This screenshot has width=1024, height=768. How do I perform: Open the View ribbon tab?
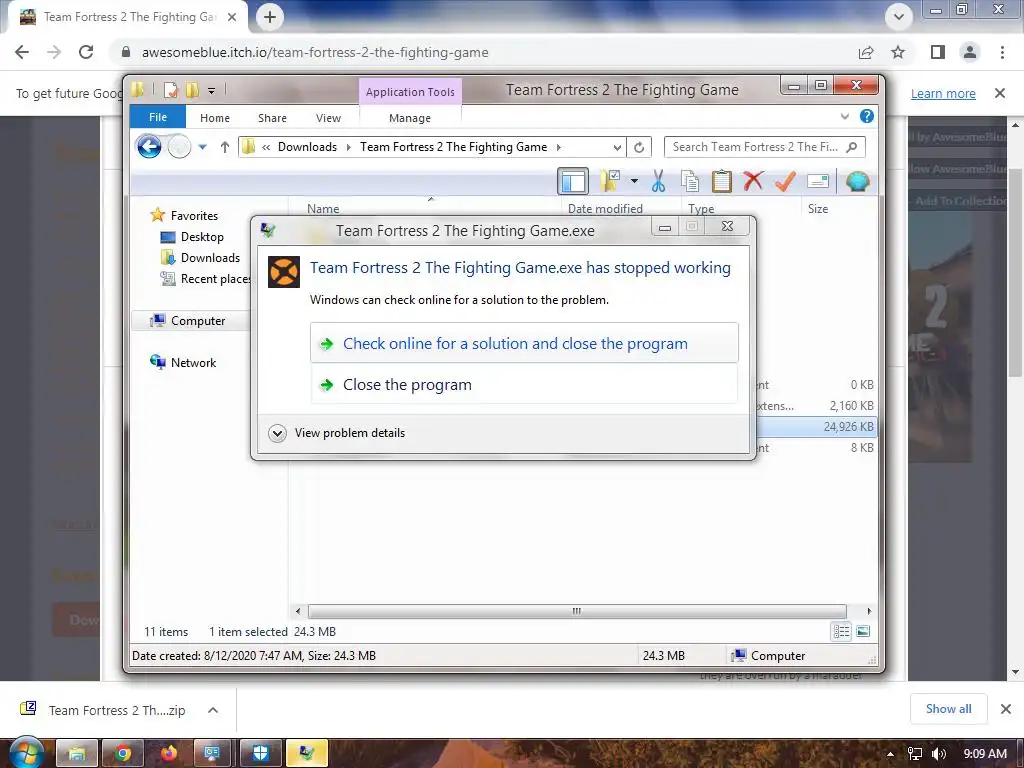328,118
